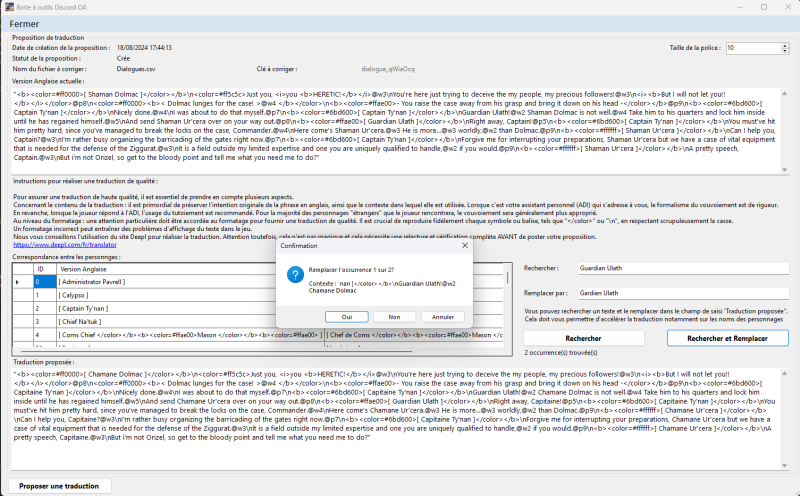This screenshot has height=496, width=800.
Task: Click the 2 occurrence(s) trouvée(s) status text
Action: point(561,353)
